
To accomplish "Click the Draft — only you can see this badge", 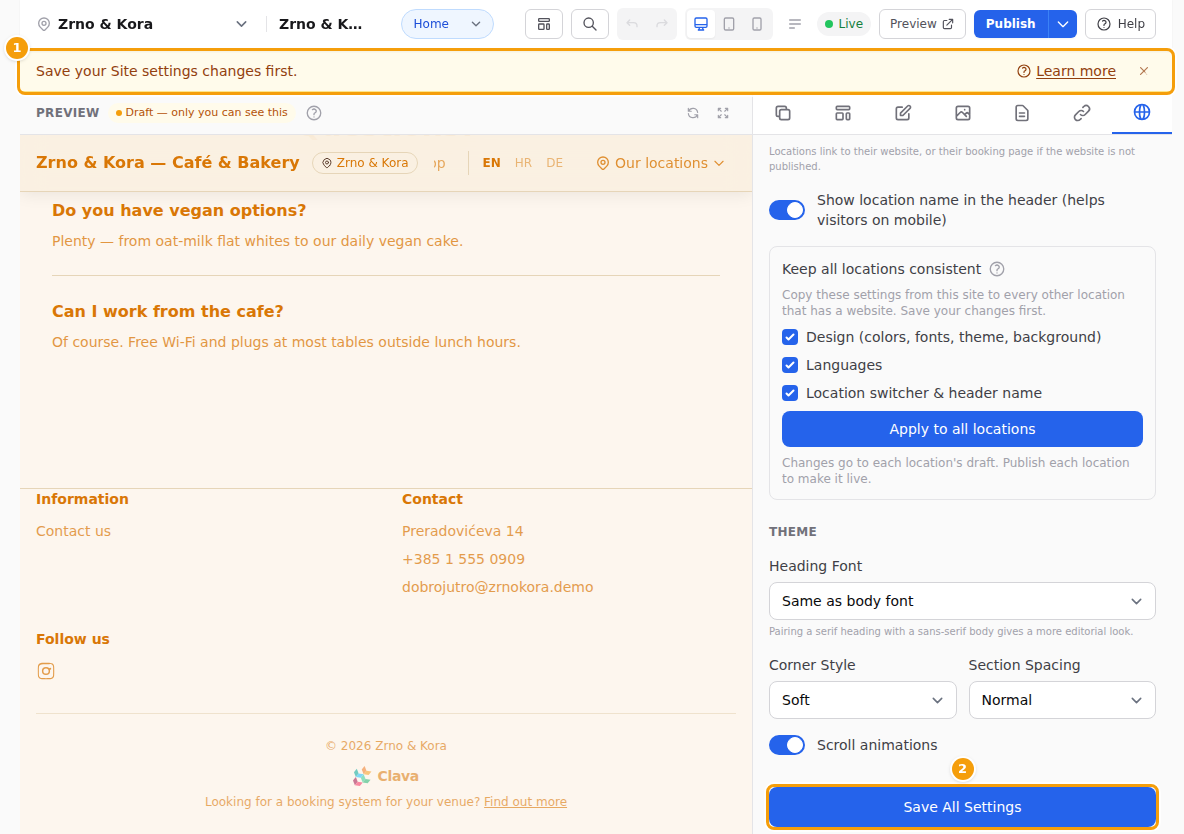I will (202, 113).
